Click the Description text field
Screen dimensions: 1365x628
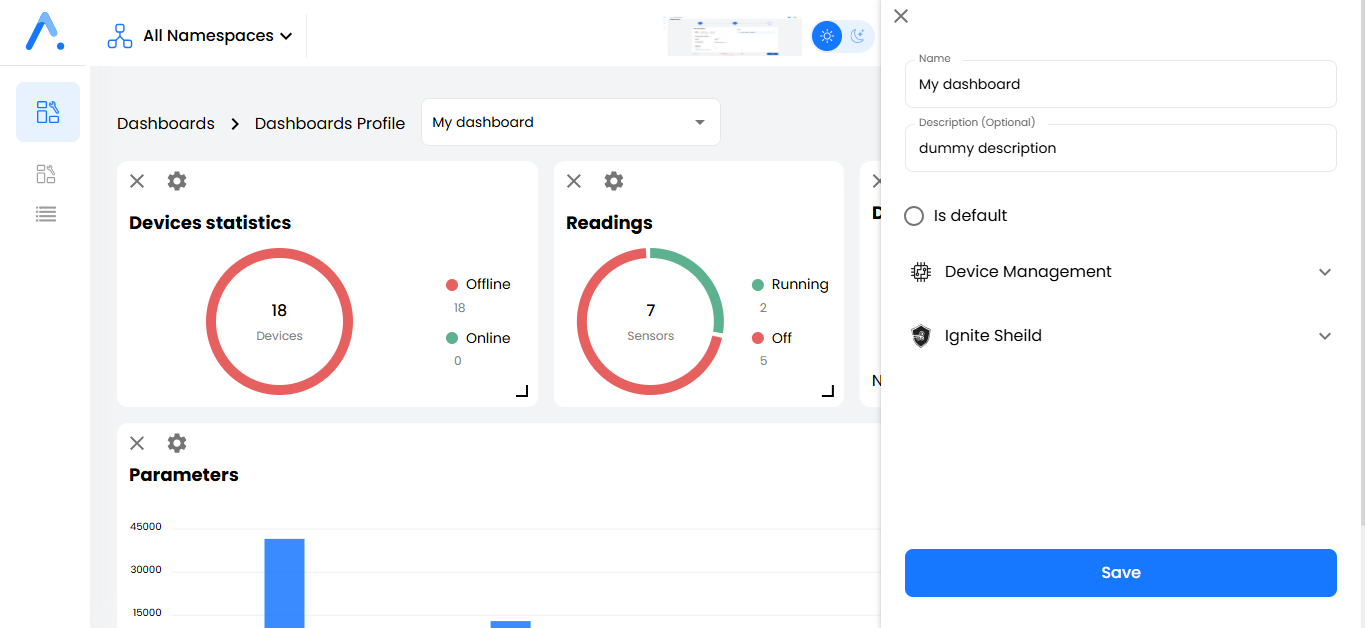1120,147
